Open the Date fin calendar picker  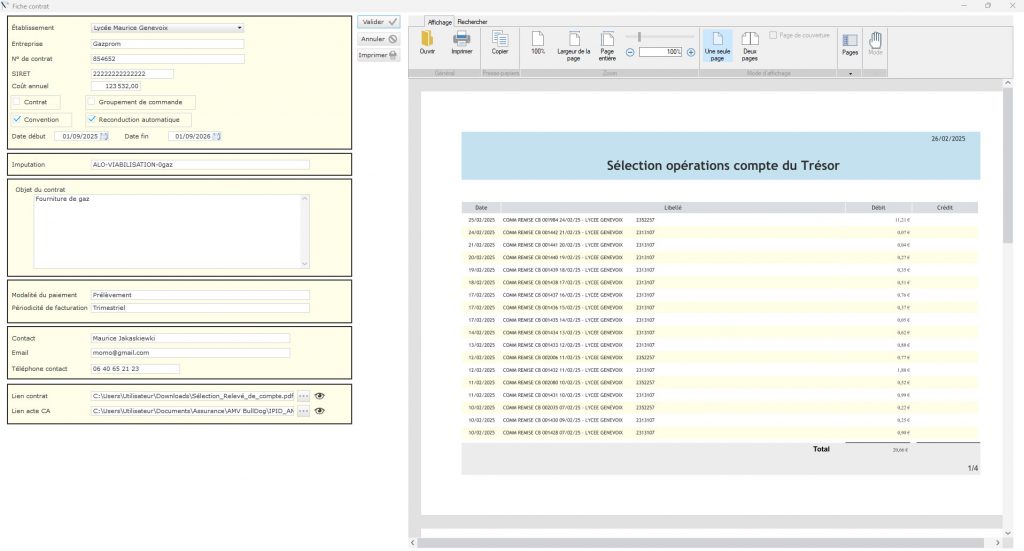(216, 136)
